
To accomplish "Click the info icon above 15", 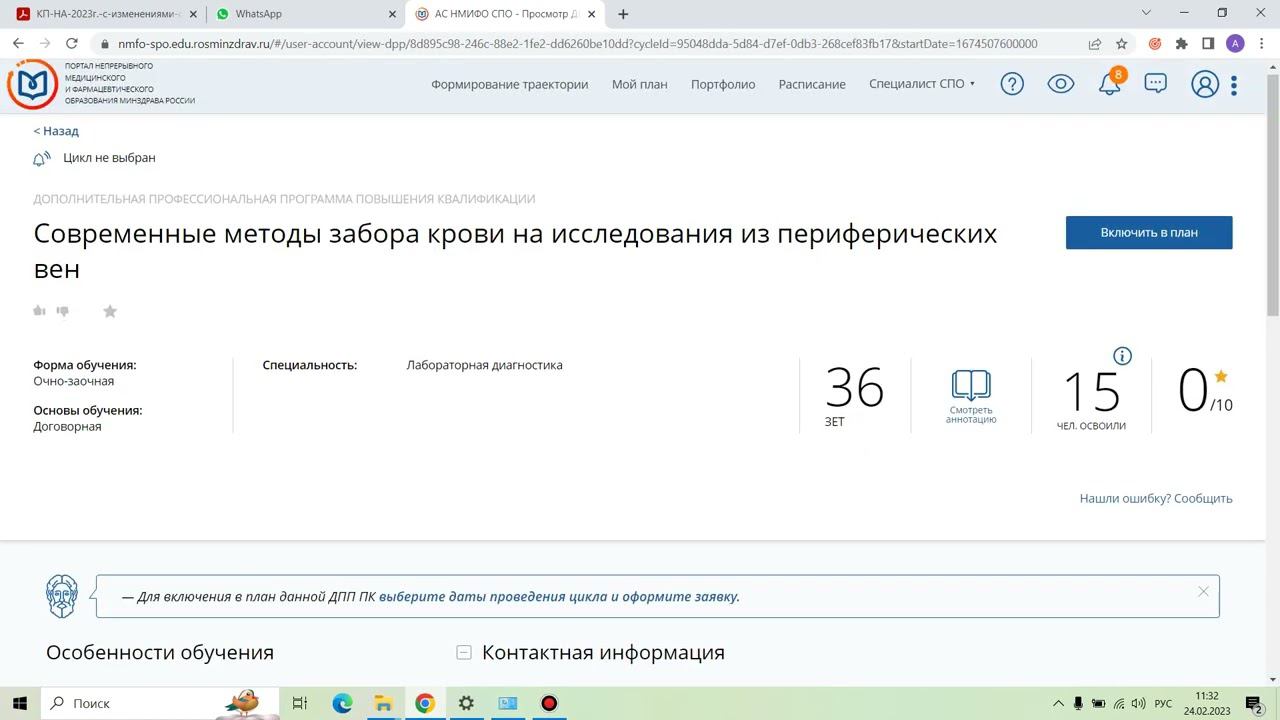I will click(x=1123, y=356).
